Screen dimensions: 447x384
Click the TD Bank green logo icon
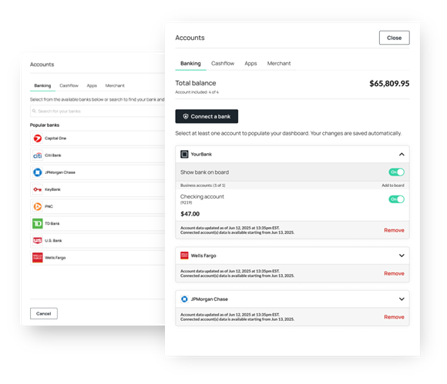pos(38,223)
